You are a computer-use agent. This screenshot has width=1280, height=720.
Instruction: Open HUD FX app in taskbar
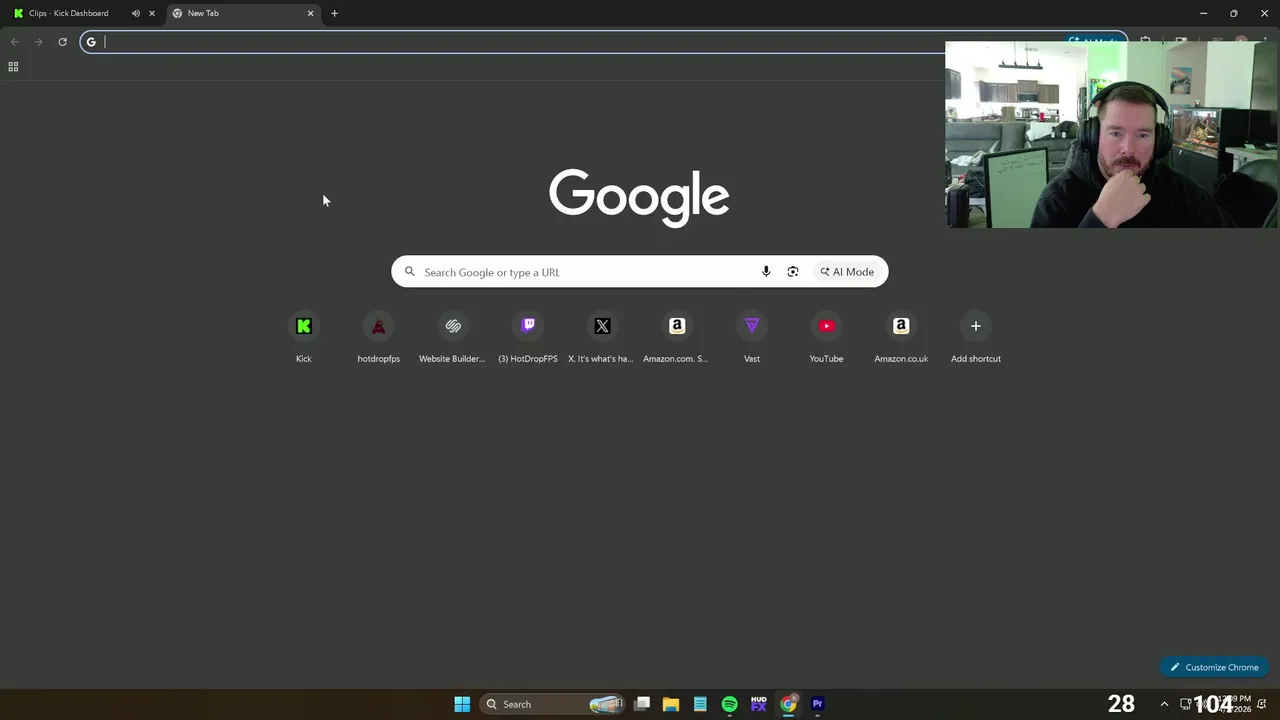(759, 704)
